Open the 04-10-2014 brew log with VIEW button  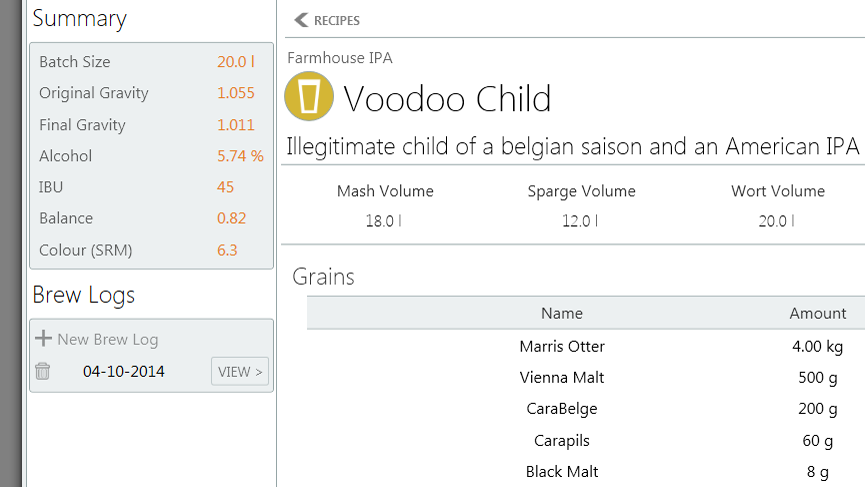pyautogui.click(x=240, y=371)
